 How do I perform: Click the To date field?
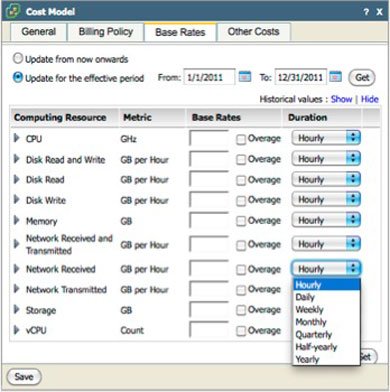[300, 77]
